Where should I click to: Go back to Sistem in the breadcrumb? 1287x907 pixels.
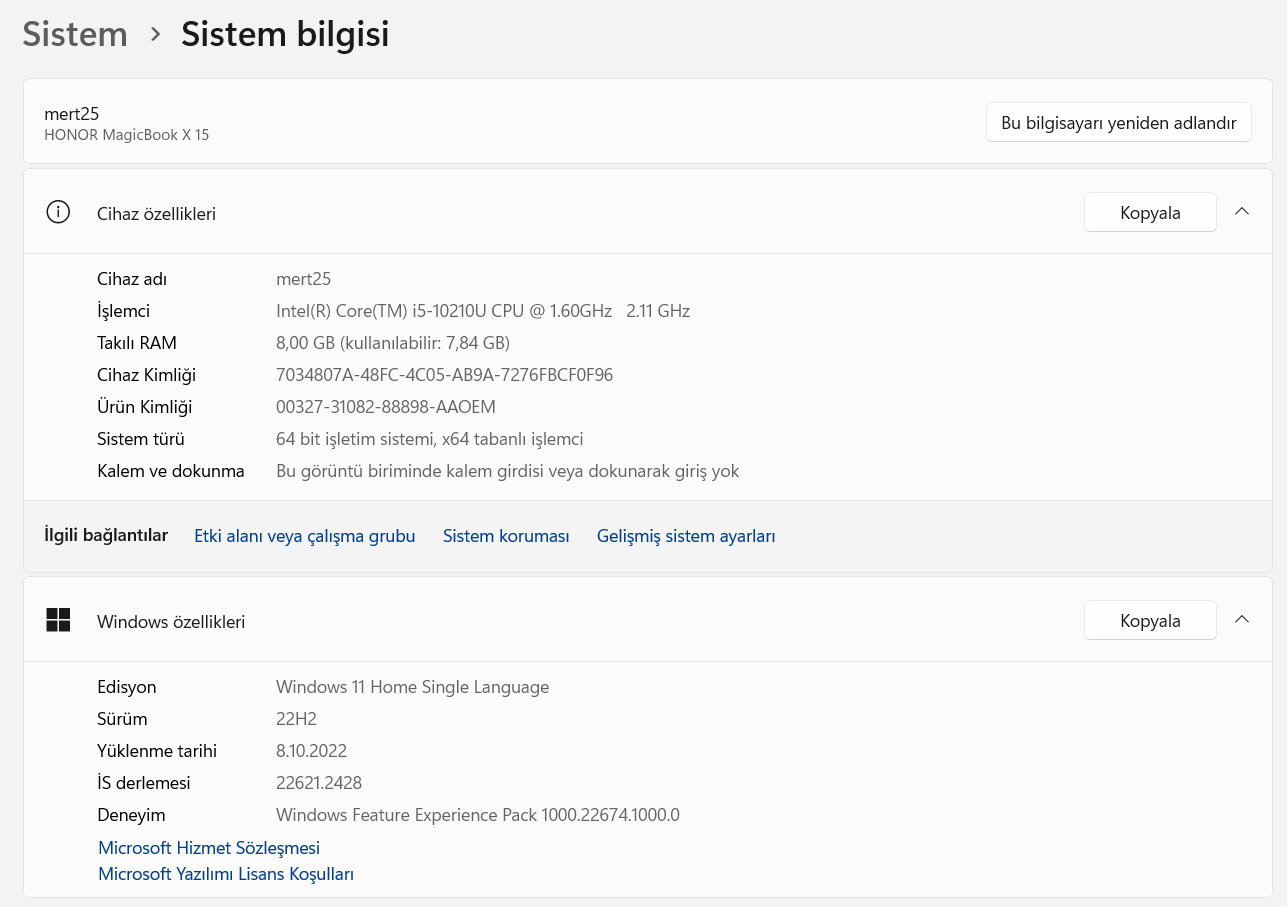75,34
